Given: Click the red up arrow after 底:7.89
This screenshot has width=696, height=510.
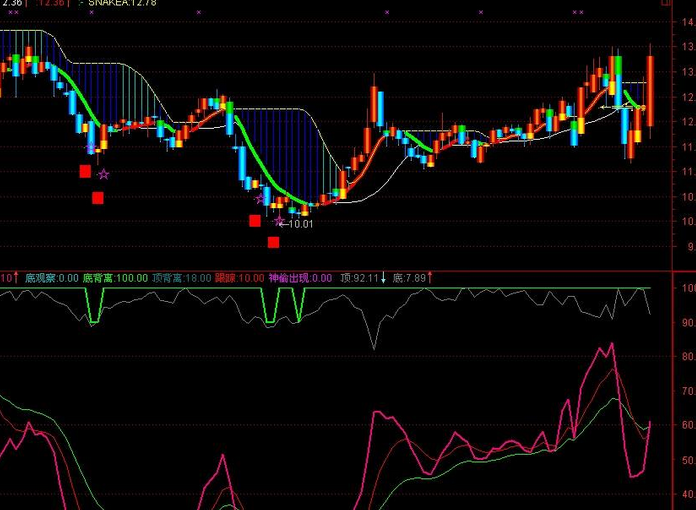Looking at the screenshot, I should pyautogui.click(x=430, y=278).
